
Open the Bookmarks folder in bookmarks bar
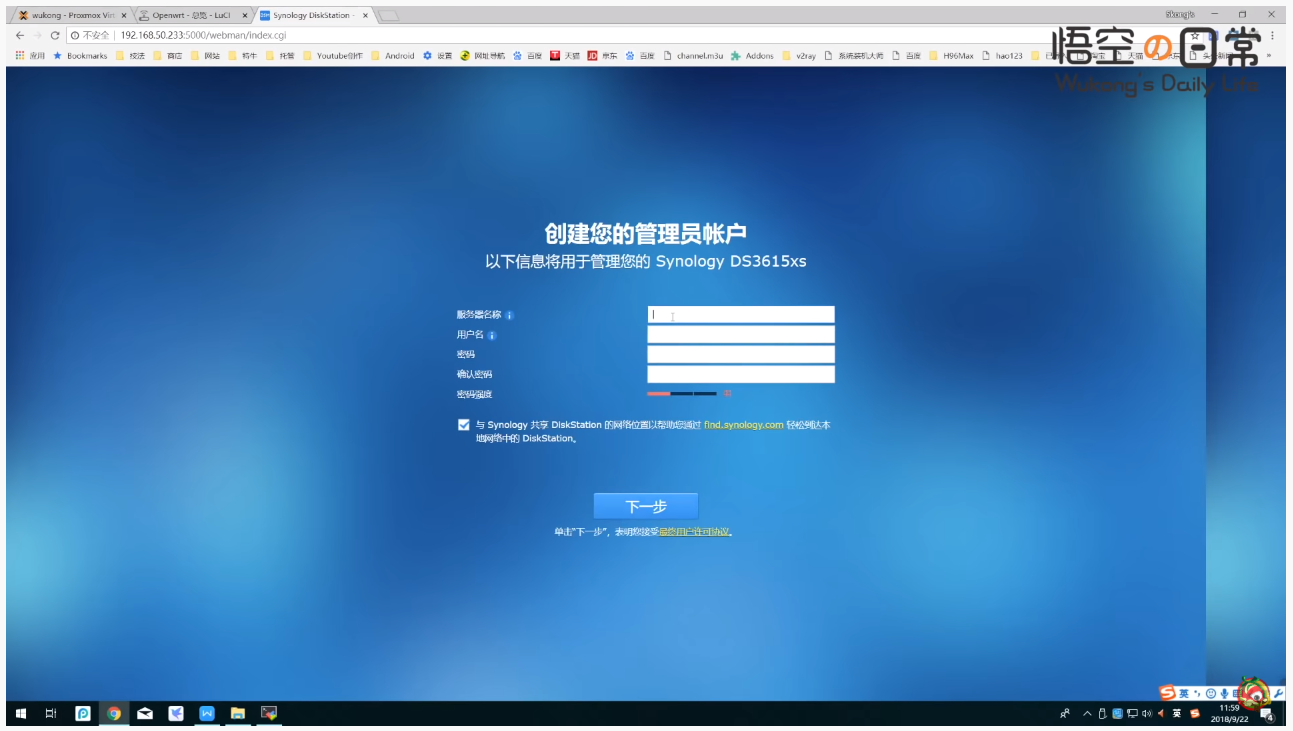pyautogui.click(x=80, y=56)
